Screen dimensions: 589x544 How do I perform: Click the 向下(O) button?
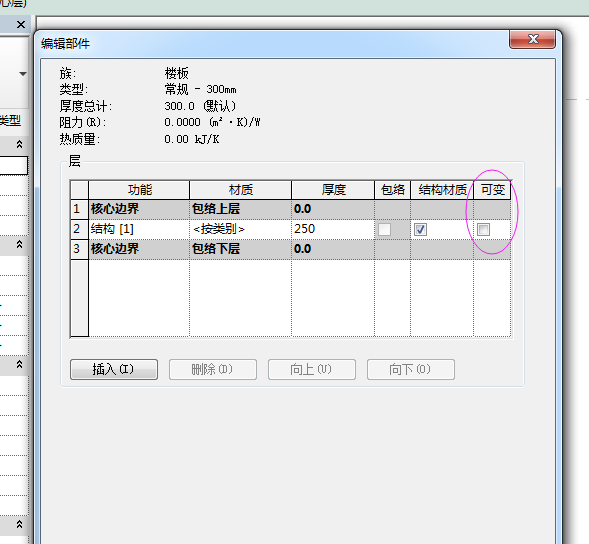click(x=411, y=369)
